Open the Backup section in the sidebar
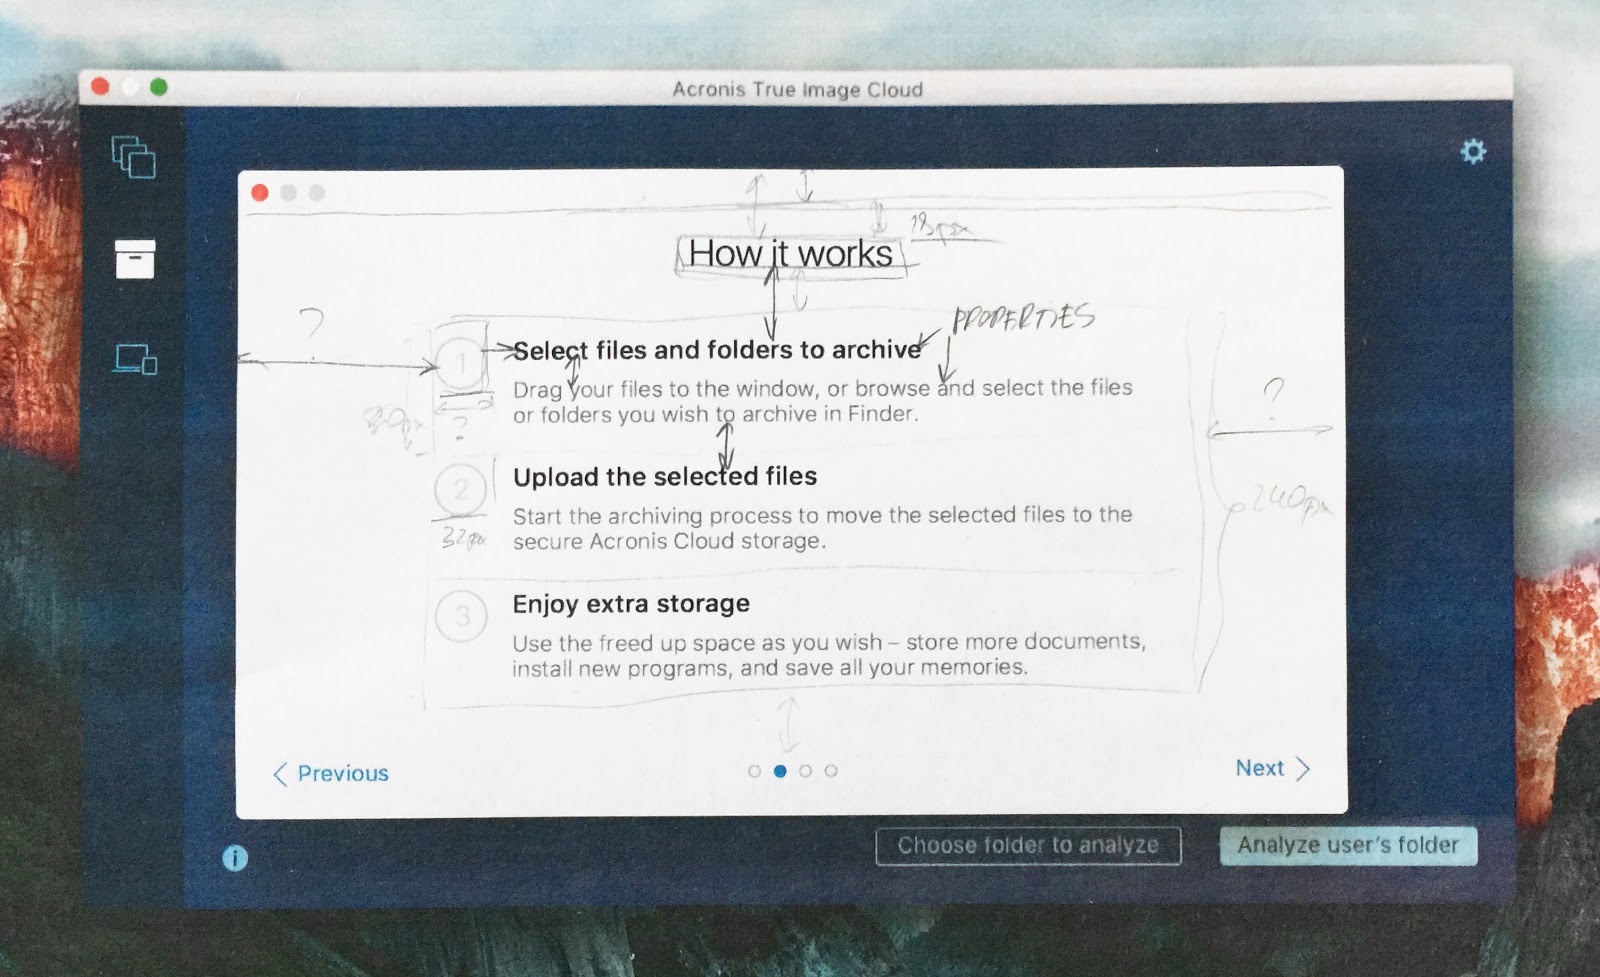The width and height of the screenshot is (1600, 977). (x=133, y=157)
